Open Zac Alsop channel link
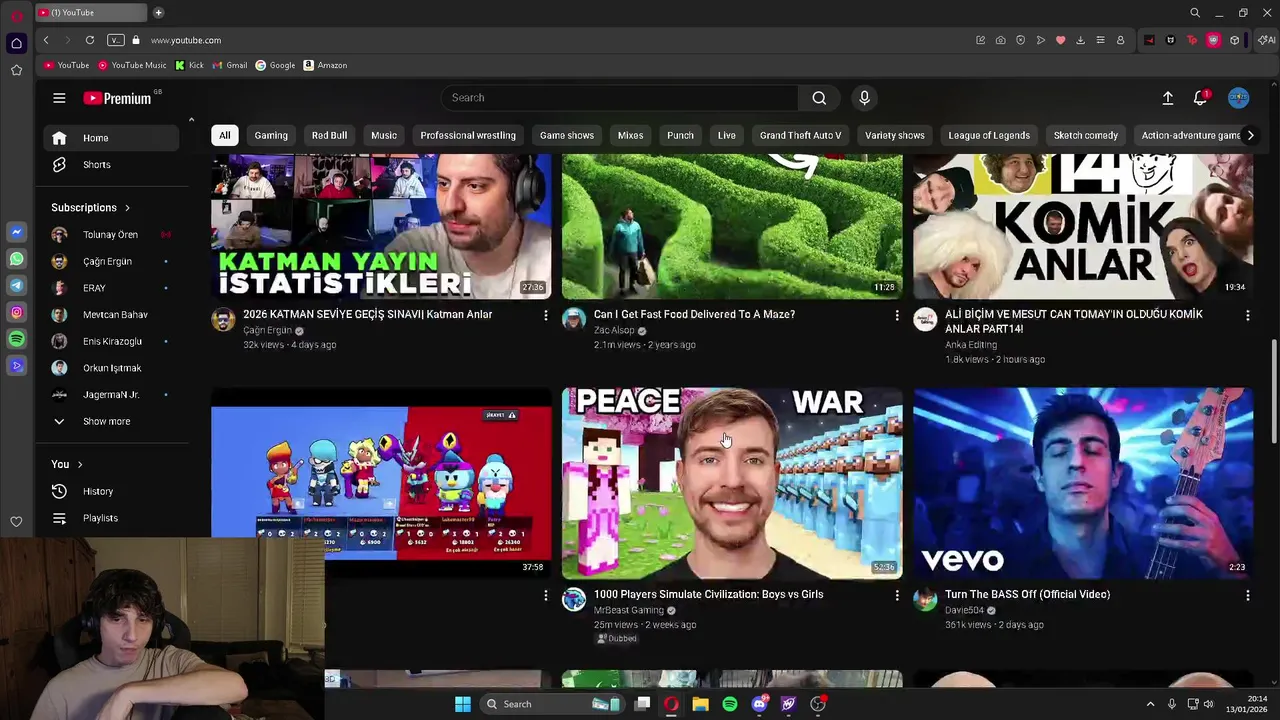This screenshot has width=1280, height=720. click(x=614, y=331)
